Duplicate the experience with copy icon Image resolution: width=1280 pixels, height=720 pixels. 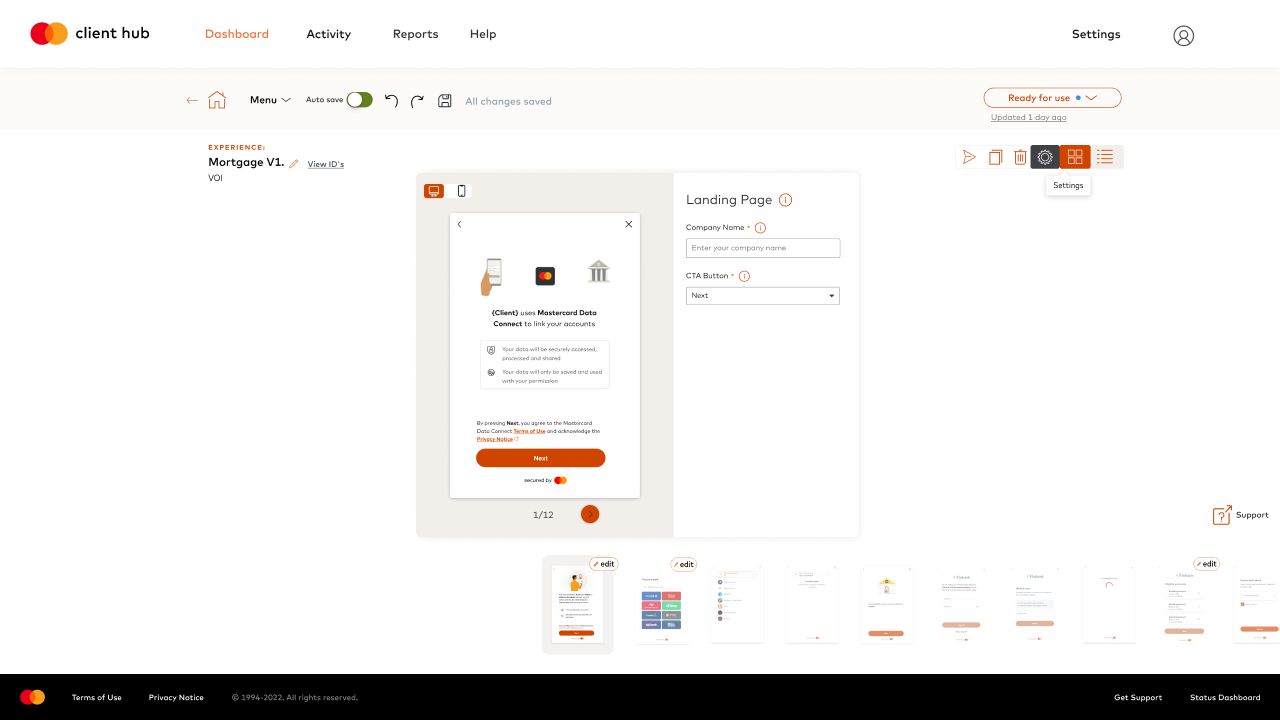tap(995, 157)
